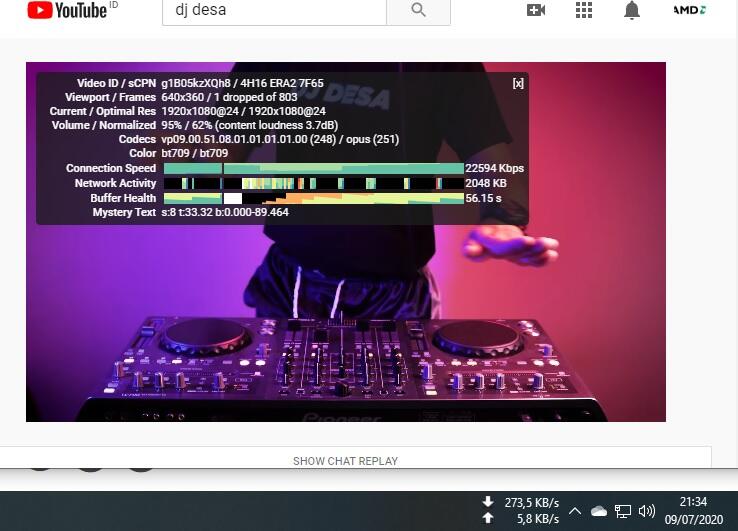Click the YouTube logo to go home
This screenshot has height=531, width=738.
click(68, 11)
